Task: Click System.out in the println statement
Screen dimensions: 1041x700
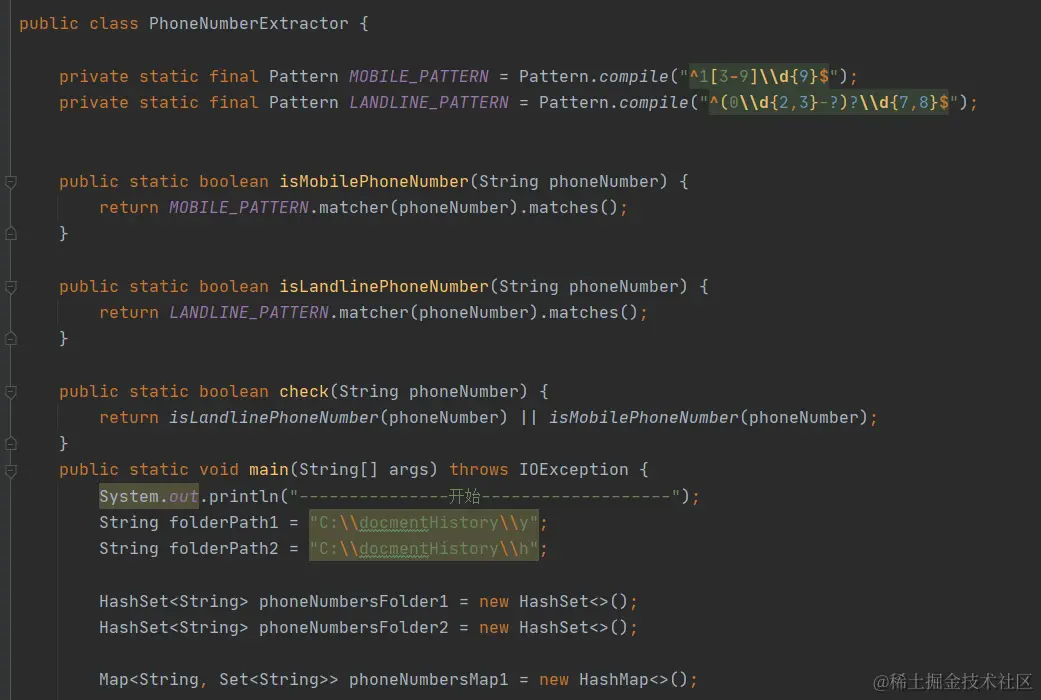Action: (149, 496)
